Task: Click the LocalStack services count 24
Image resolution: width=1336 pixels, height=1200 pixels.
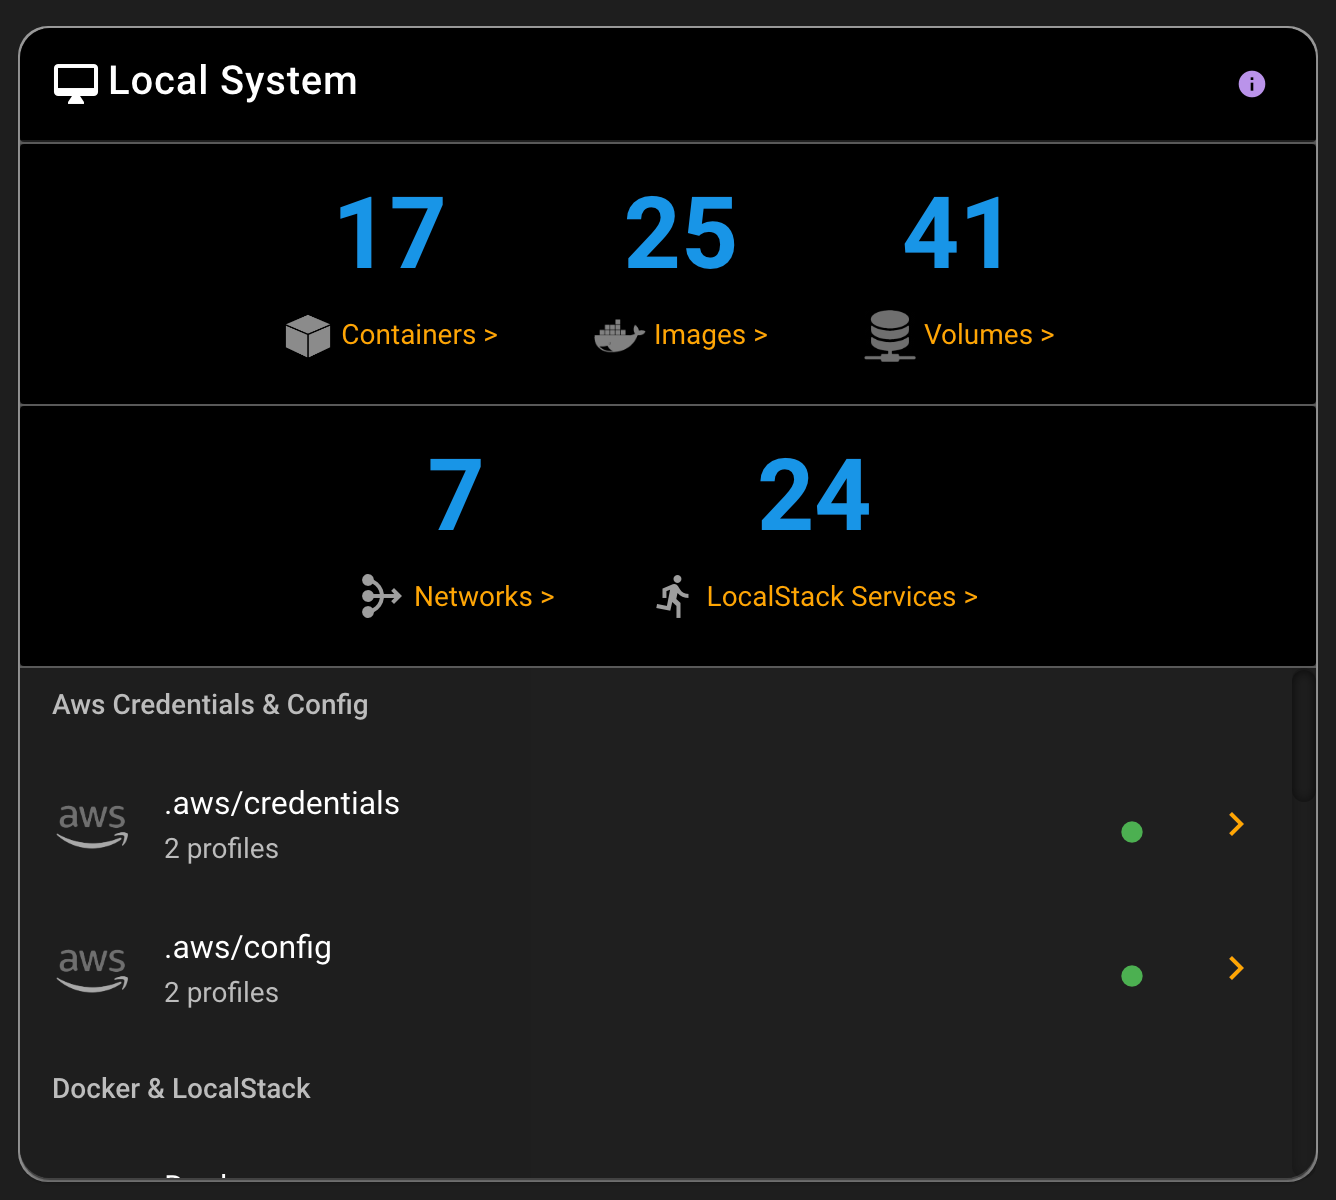Action: (x=814, y=495)
